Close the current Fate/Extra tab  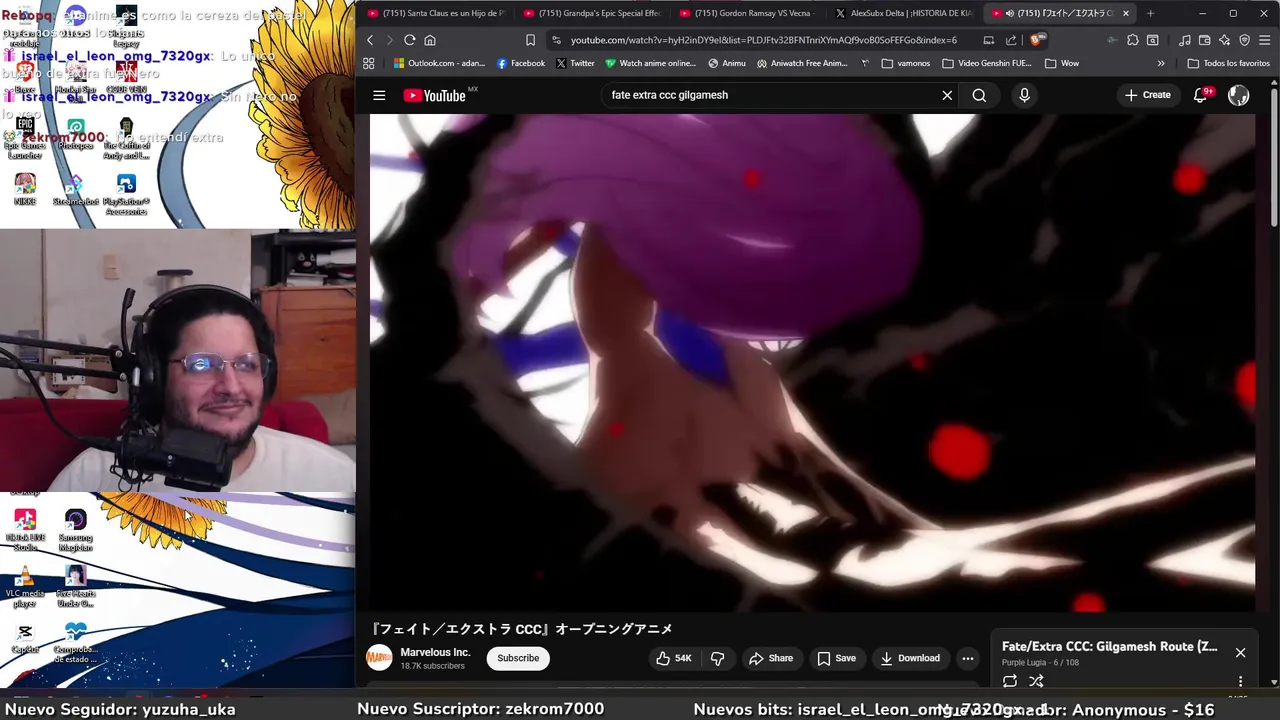(1126, 13)
